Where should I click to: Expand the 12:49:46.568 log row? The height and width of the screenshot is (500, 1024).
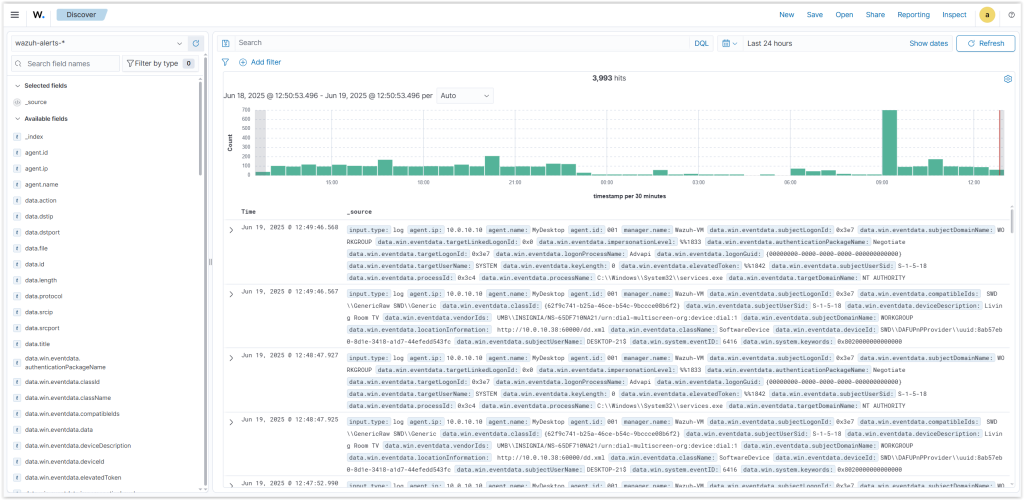pos(231,230)
